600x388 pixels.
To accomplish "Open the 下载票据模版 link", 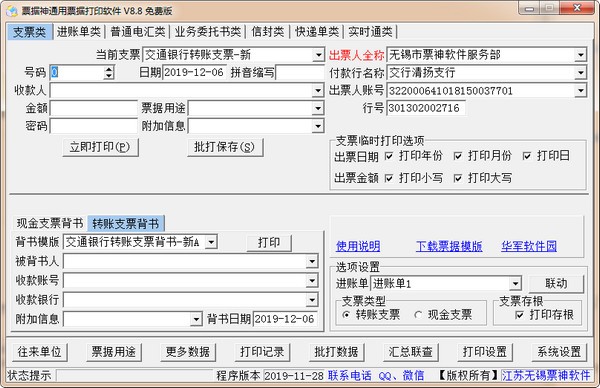I will point(449,246).
